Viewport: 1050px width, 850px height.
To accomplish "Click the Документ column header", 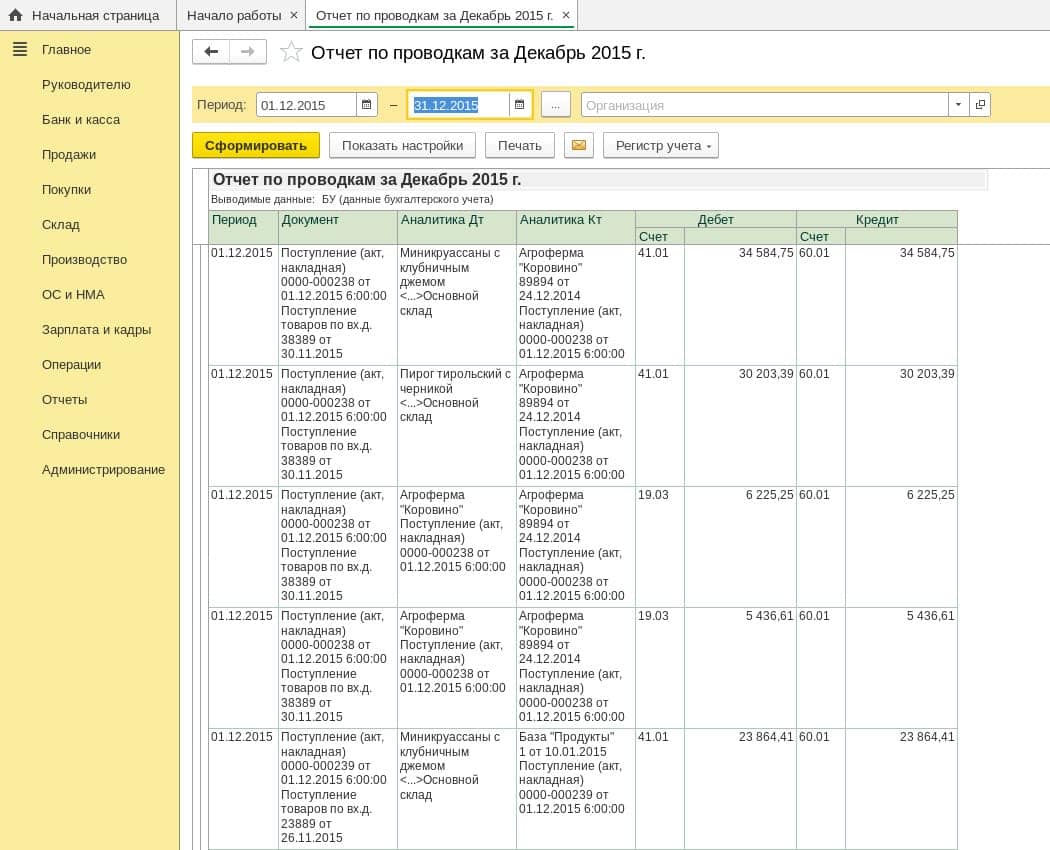I will [338, 227].
